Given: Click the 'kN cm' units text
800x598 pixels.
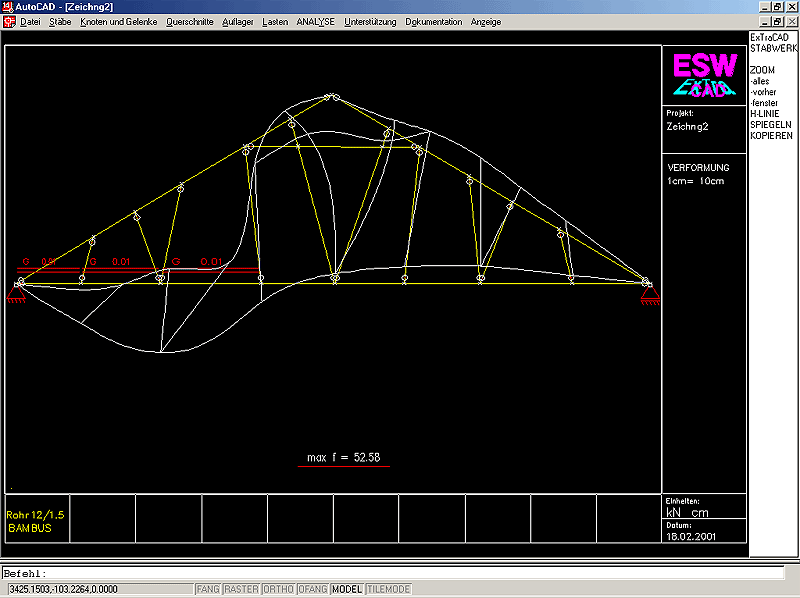Looking at the screenshot, I should (x=687, y=513).
